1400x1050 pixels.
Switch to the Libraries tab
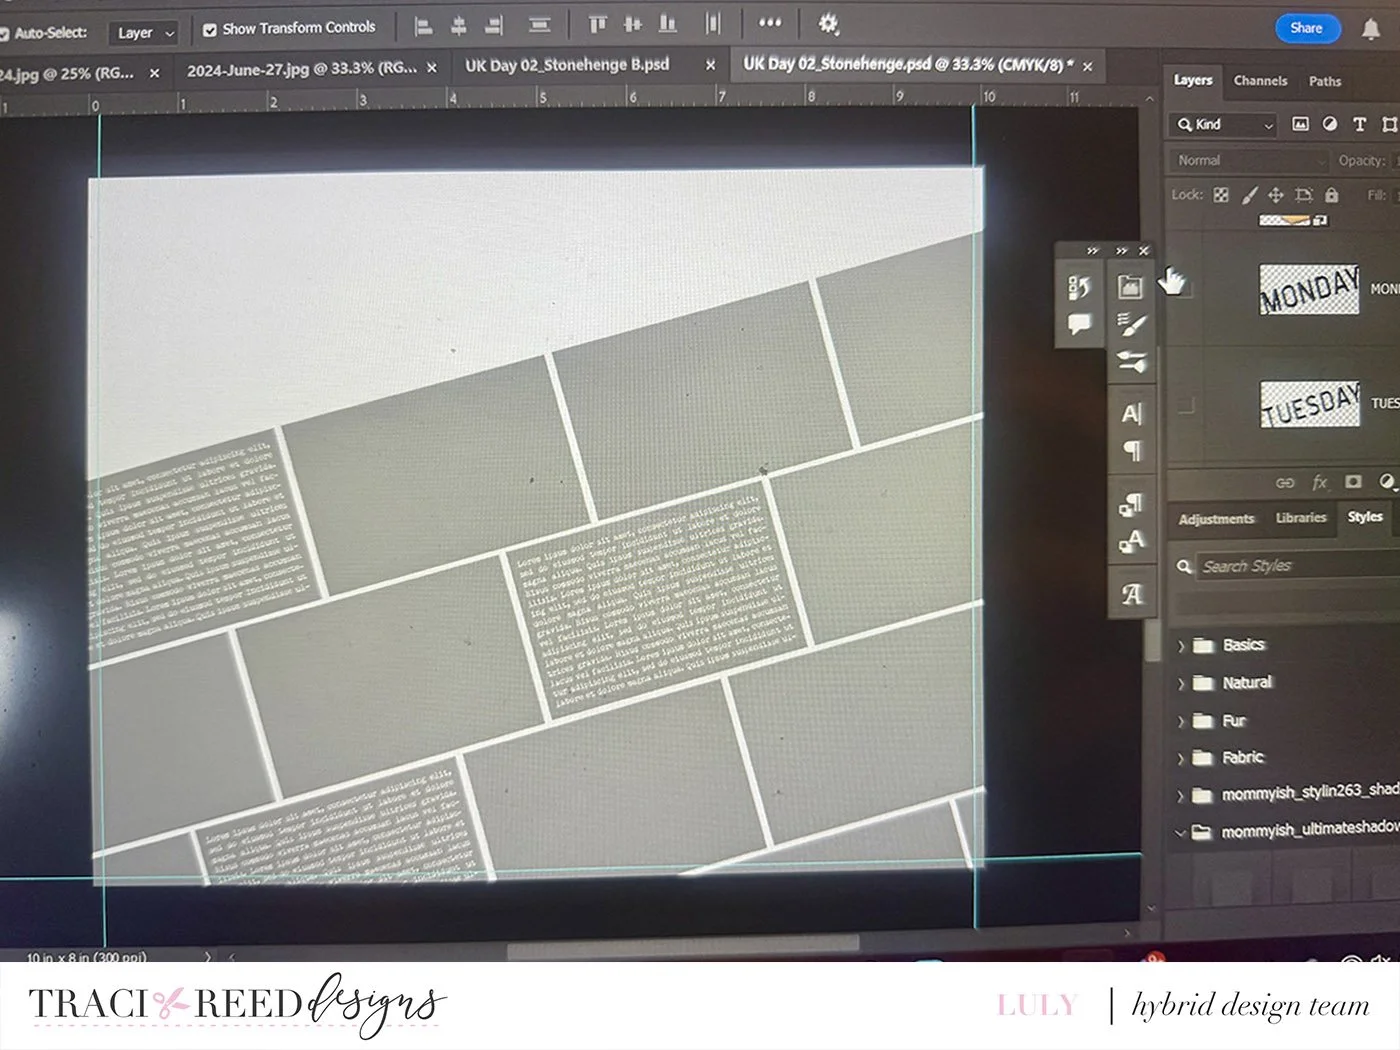tap(1301, 518)
